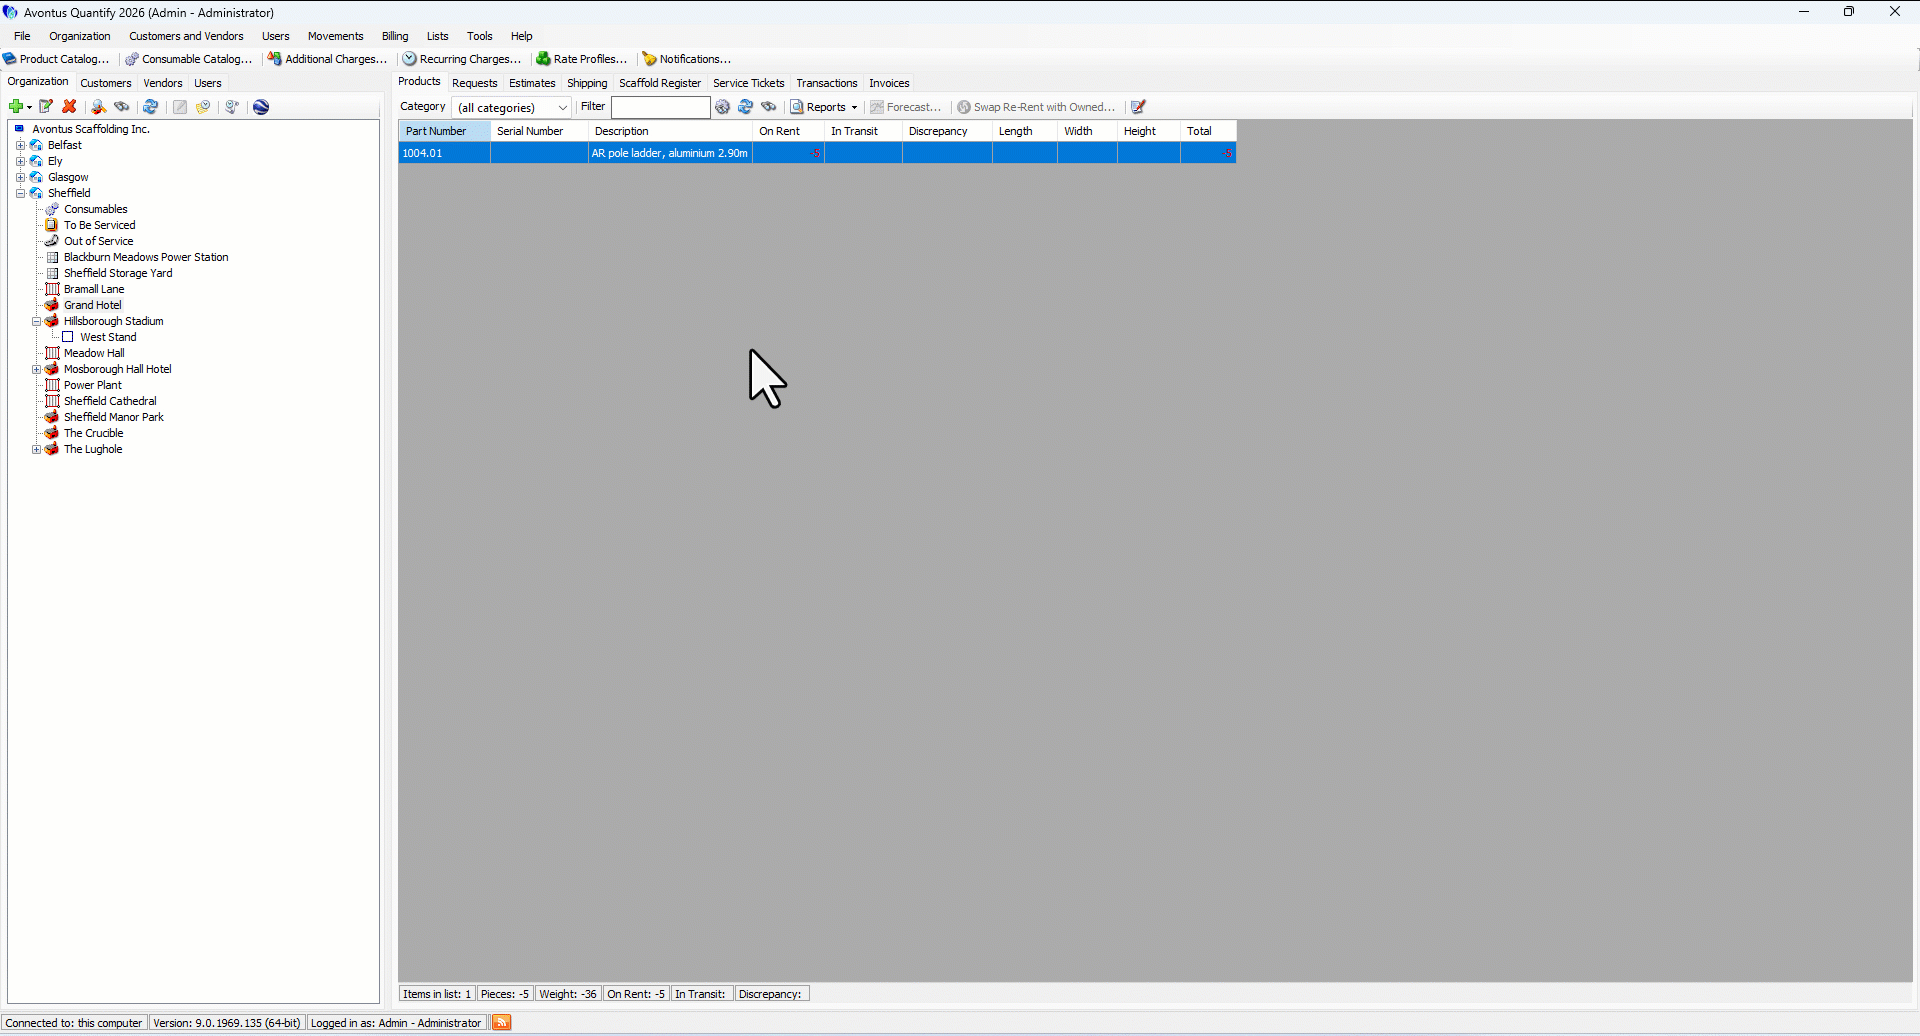Open the Tools menu
Image resolution: width=1920 pixels, height=1036 pixels.
[480, 36]
